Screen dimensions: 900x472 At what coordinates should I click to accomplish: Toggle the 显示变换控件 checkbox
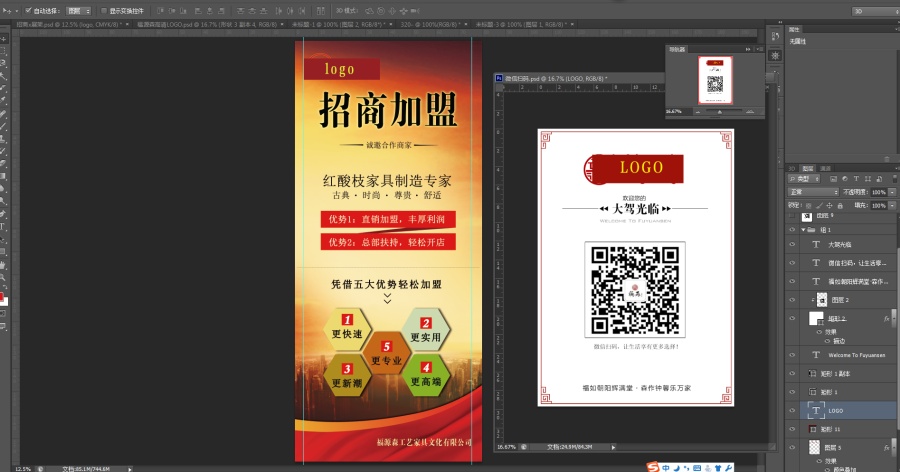click(104, 10)
